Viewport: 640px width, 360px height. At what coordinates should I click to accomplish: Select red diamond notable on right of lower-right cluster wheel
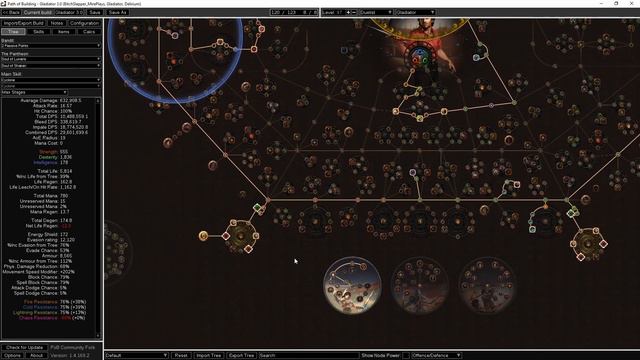[603, 244]
